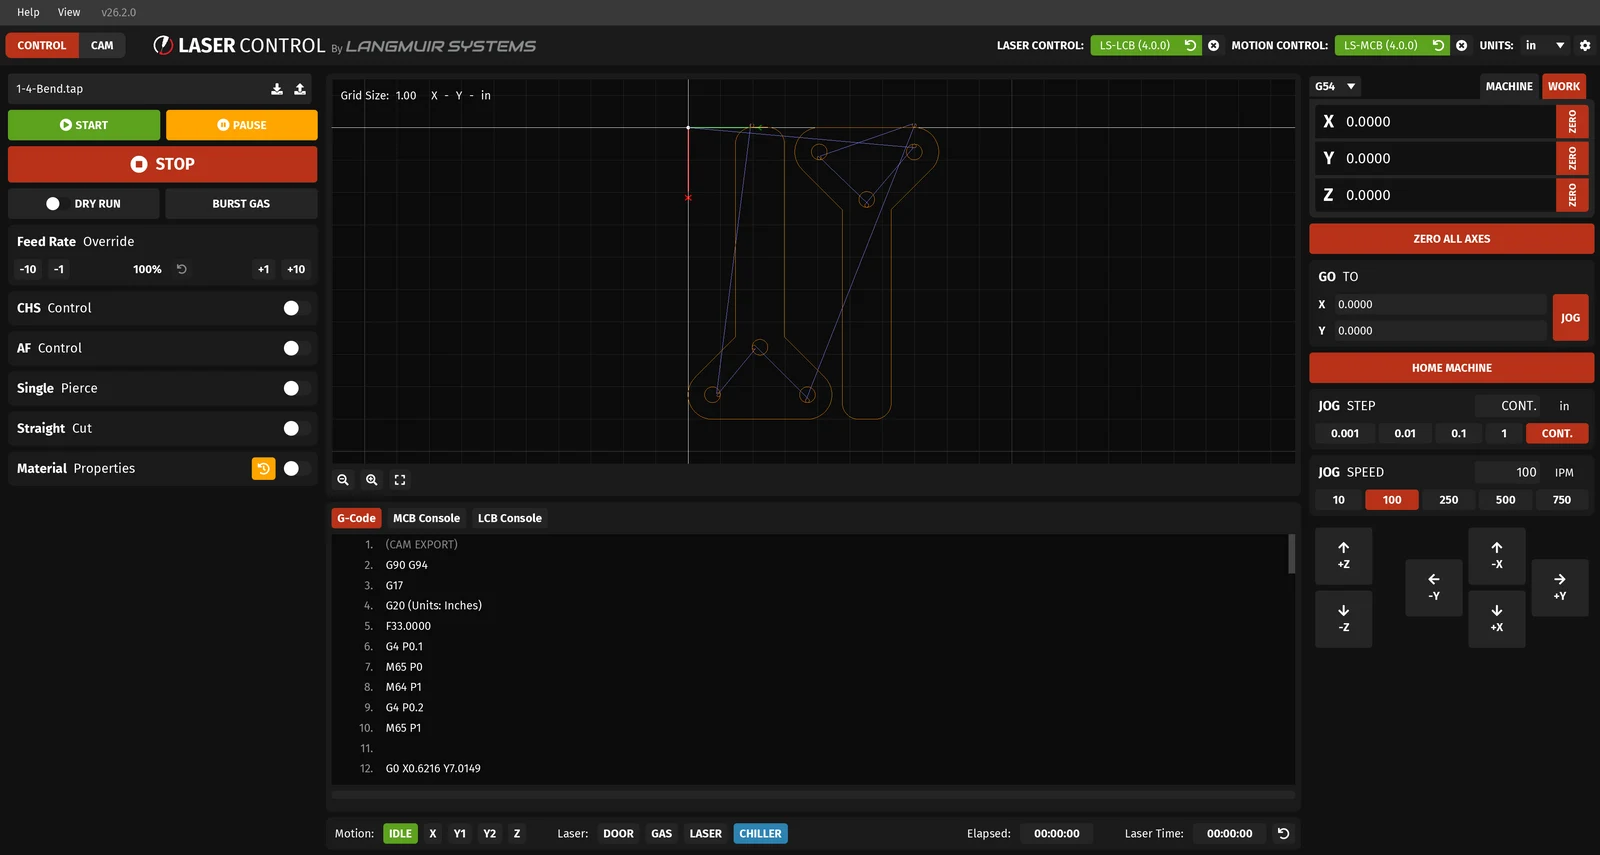Jog with the -Y arrow
Image resolution: width=1600 pixels, height=855 pixels.
point(1434,587)
